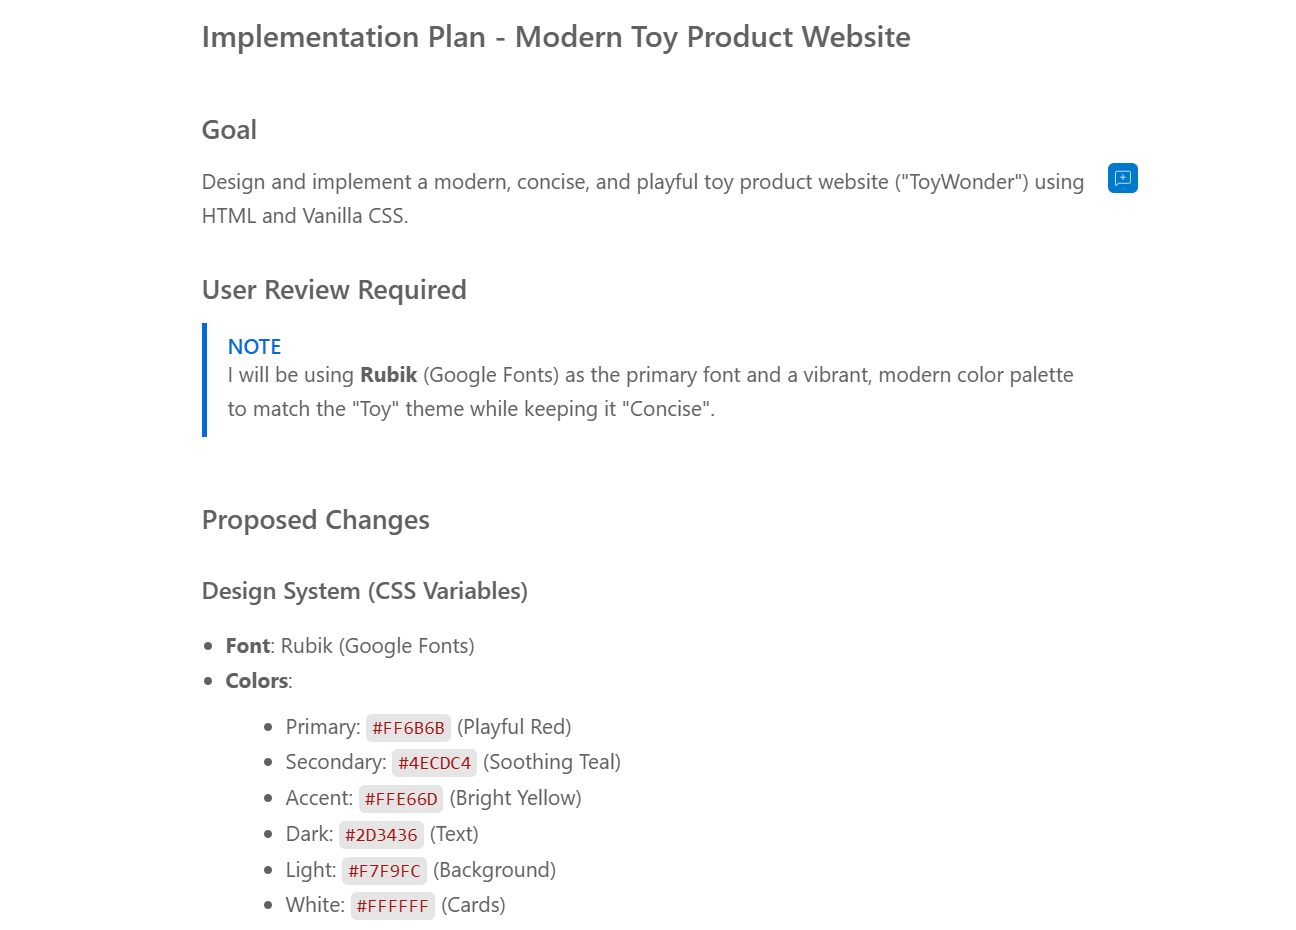
Task: Click the #4ECDC4 secondary color code
Action: [434, 763]
